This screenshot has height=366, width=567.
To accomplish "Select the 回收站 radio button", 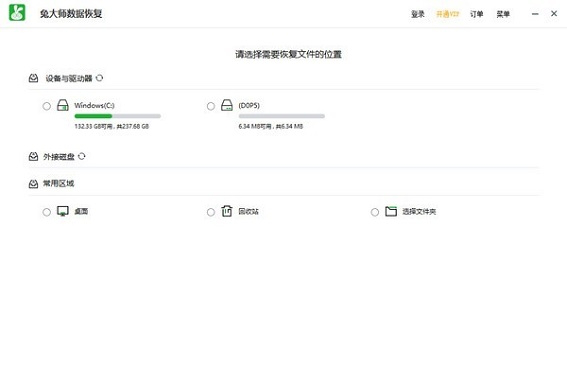I will (x=210, y=212).
